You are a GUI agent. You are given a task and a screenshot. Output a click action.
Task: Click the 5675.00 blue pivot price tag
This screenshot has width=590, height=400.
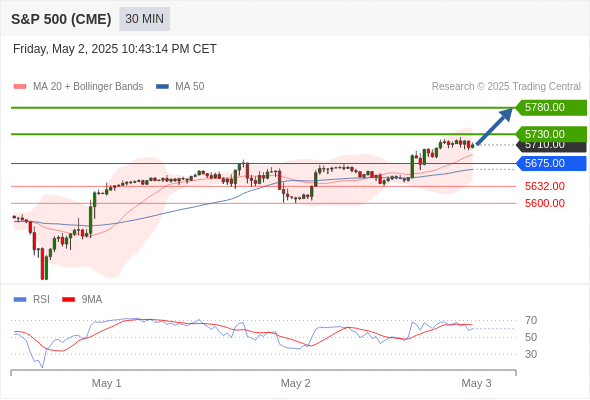(x=551, y=163)
